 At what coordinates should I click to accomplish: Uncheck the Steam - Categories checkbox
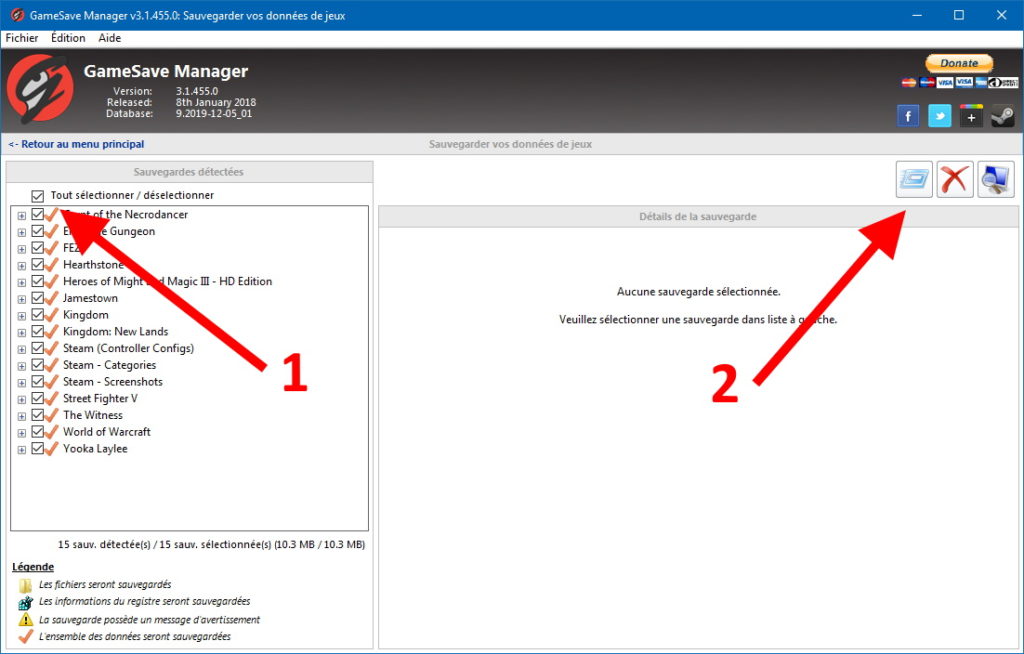pos(37,365)
